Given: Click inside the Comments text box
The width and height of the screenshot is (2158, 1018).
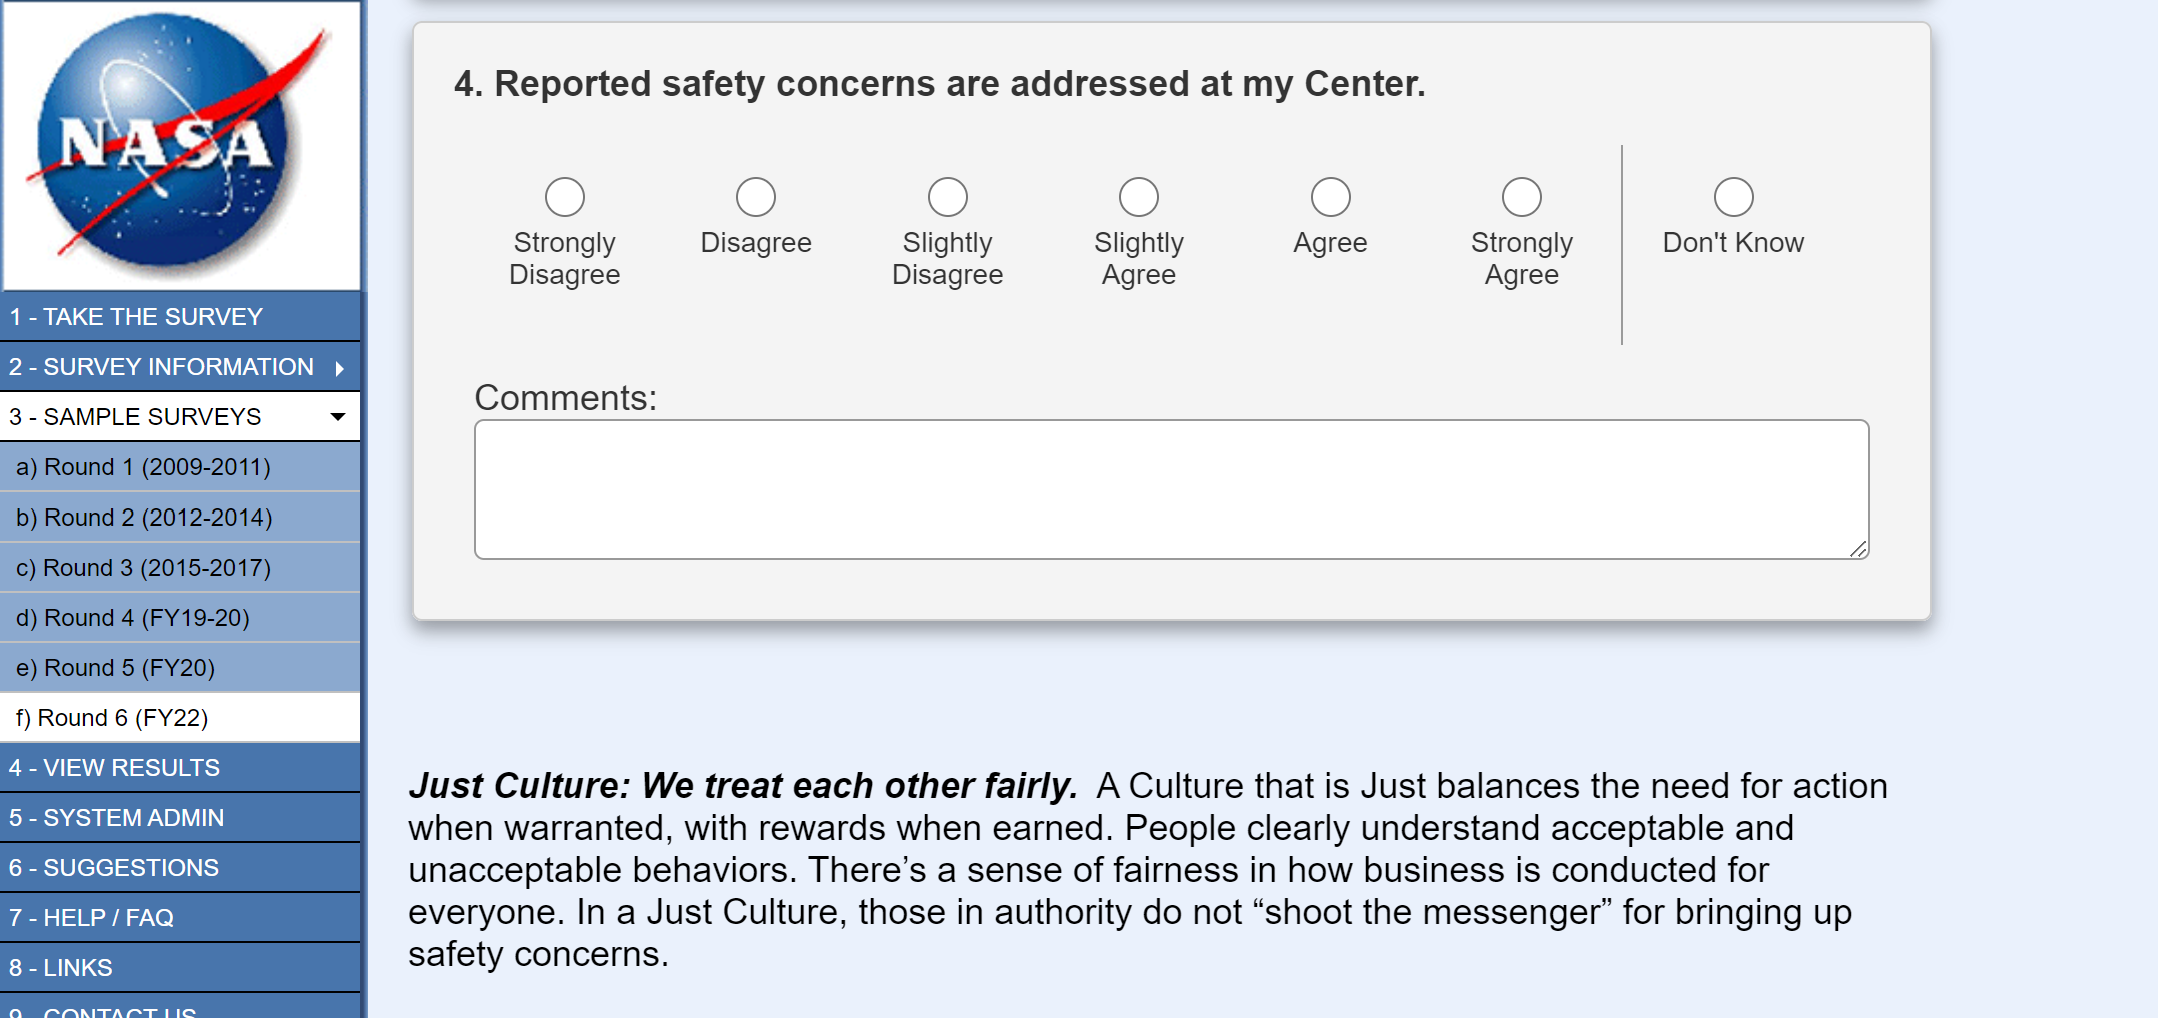Looking at the screenshot, I should tap(1170, 489).
